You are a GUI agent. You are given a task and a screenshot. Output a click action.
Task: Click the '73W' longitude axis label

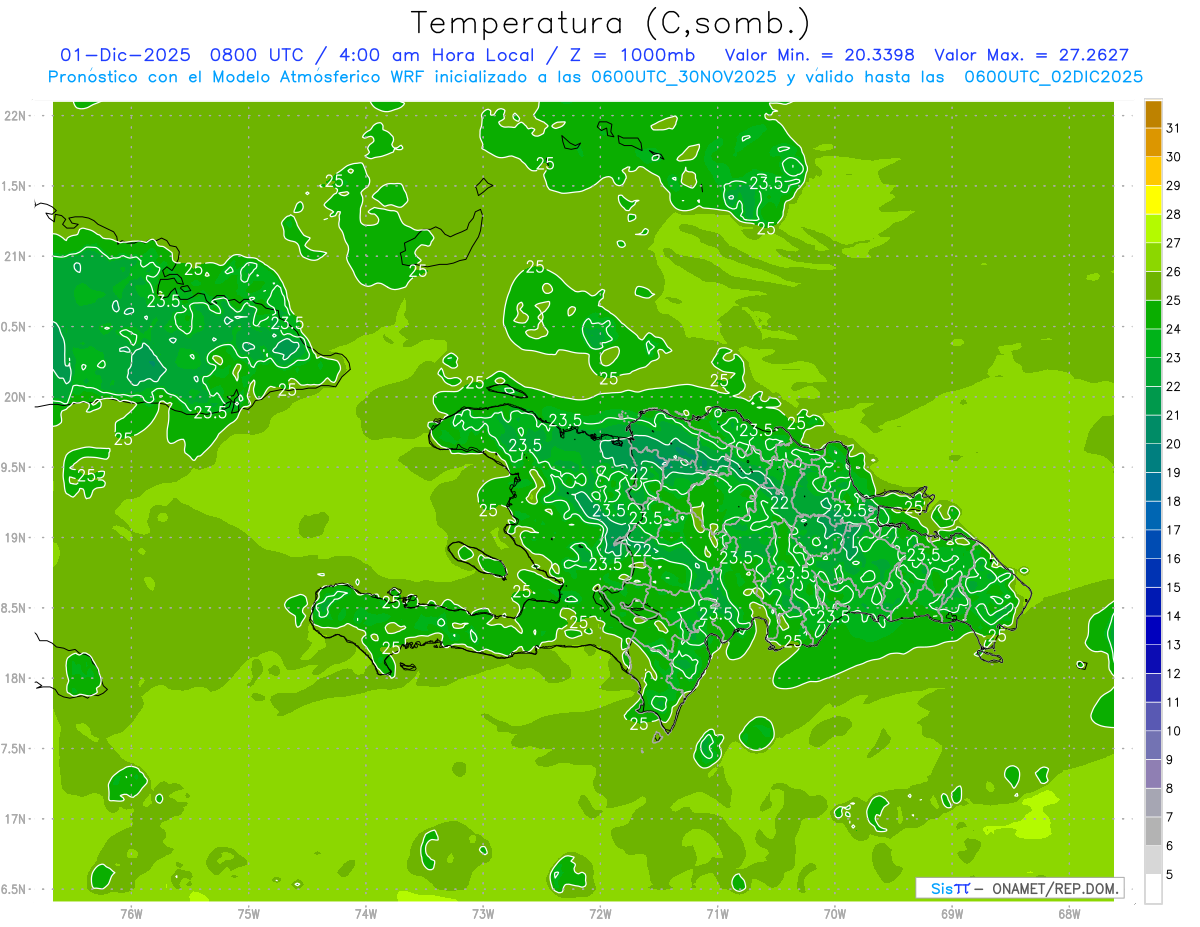click(x=483, y=913)
